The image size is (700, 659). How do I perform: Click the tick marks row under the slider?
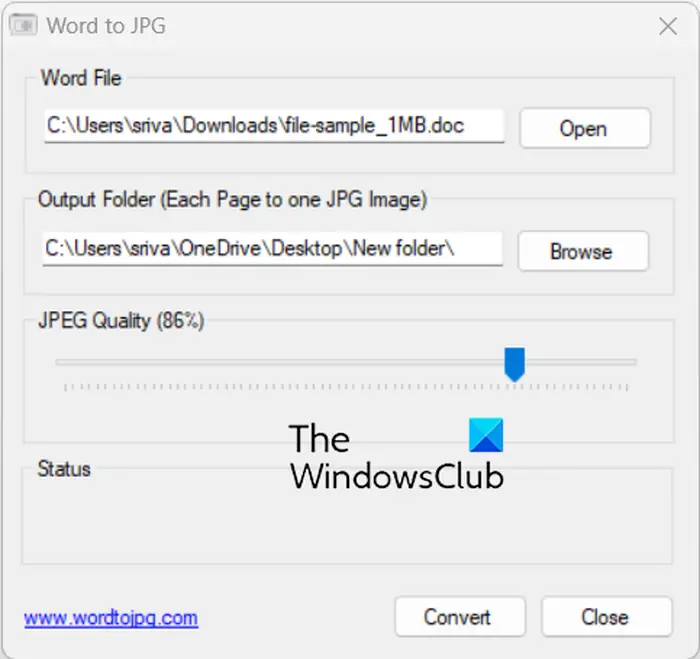pyautogui.click(x=346, y=387)
